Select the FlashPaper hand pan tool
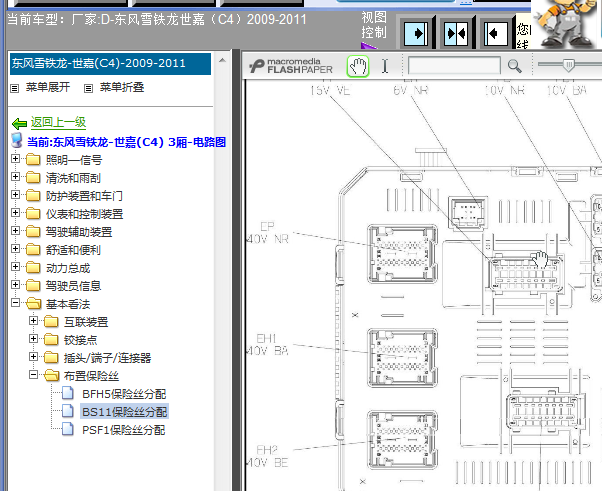The height and width of the screenshot is (491, 602). [x=357, y=66]
